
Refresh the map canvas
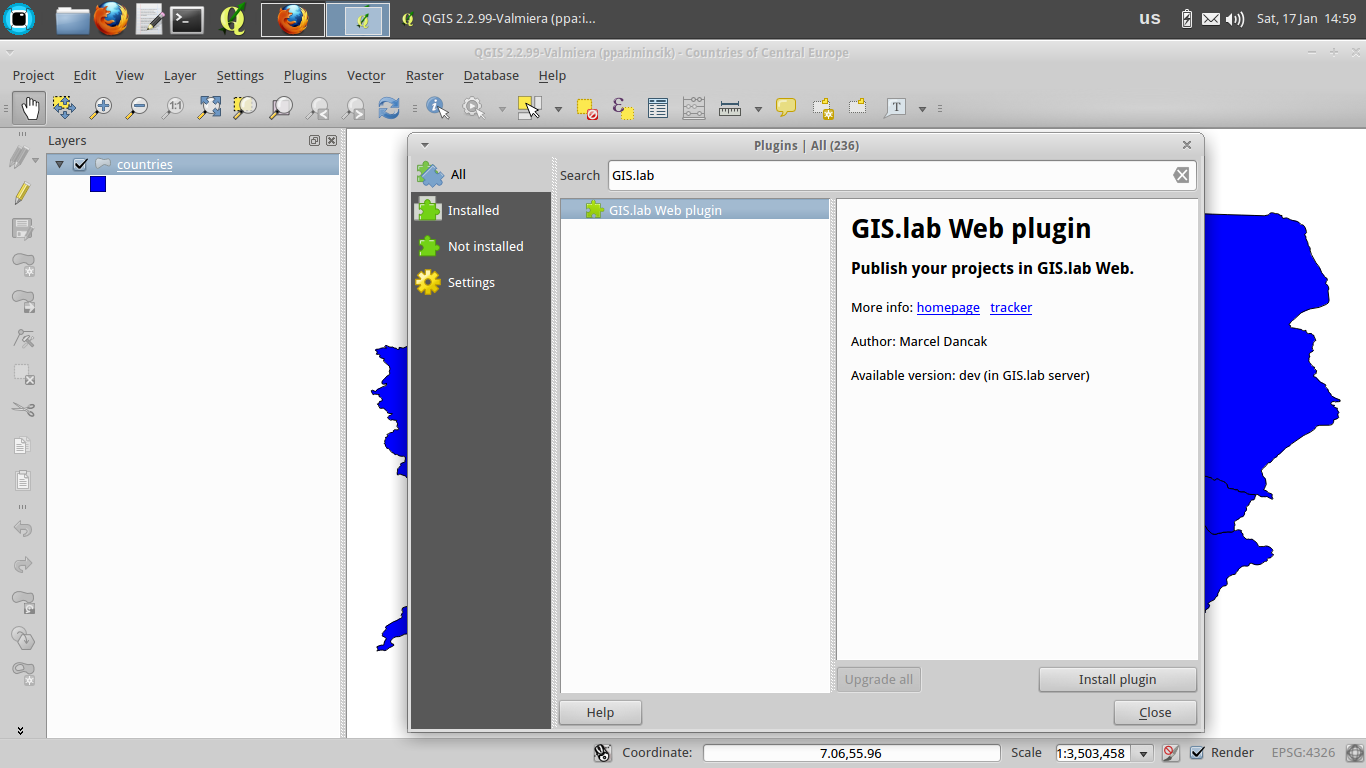coord(389,107)
